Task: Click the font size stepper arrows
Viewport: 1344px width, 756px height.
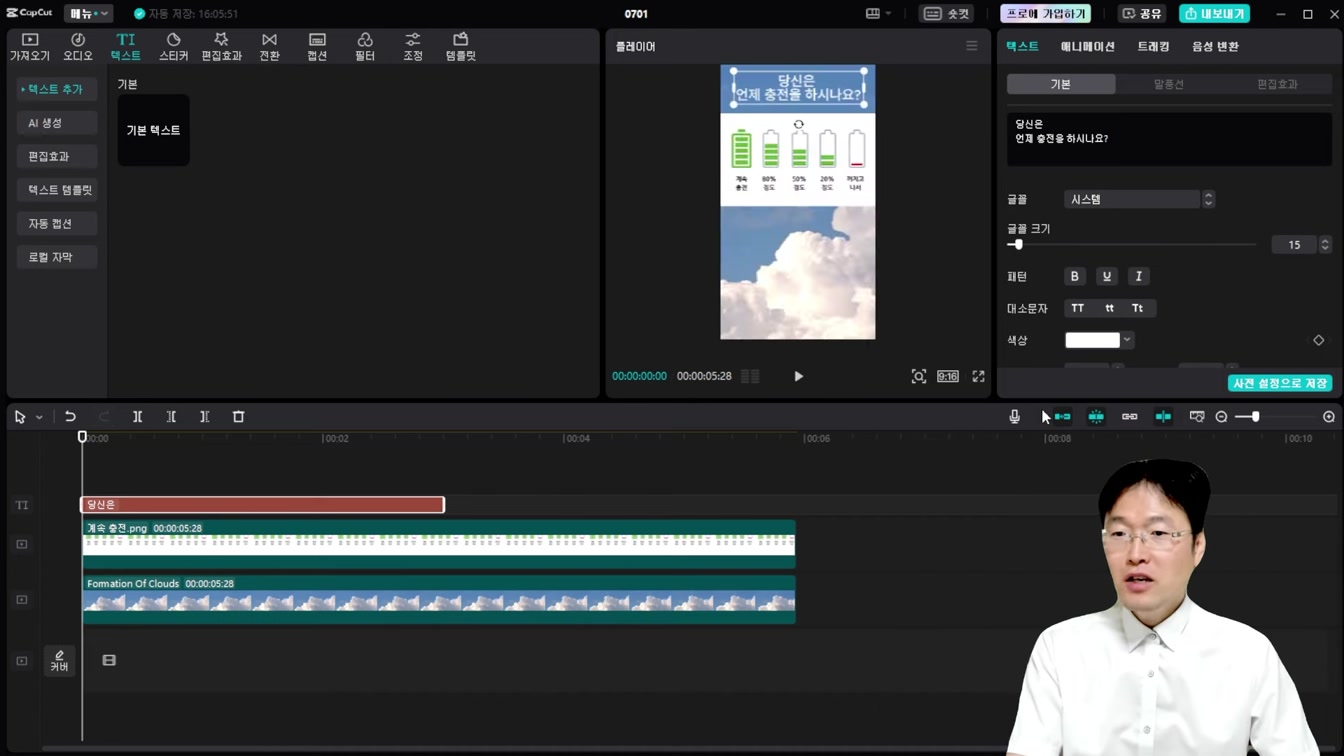Action: coord(1326,245)
